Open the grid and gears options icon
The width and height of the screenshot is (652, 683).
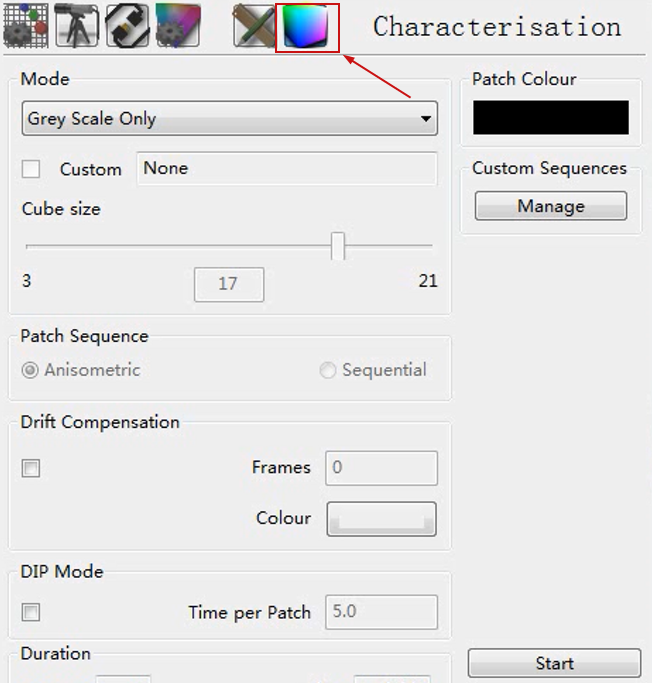point(26,26)
